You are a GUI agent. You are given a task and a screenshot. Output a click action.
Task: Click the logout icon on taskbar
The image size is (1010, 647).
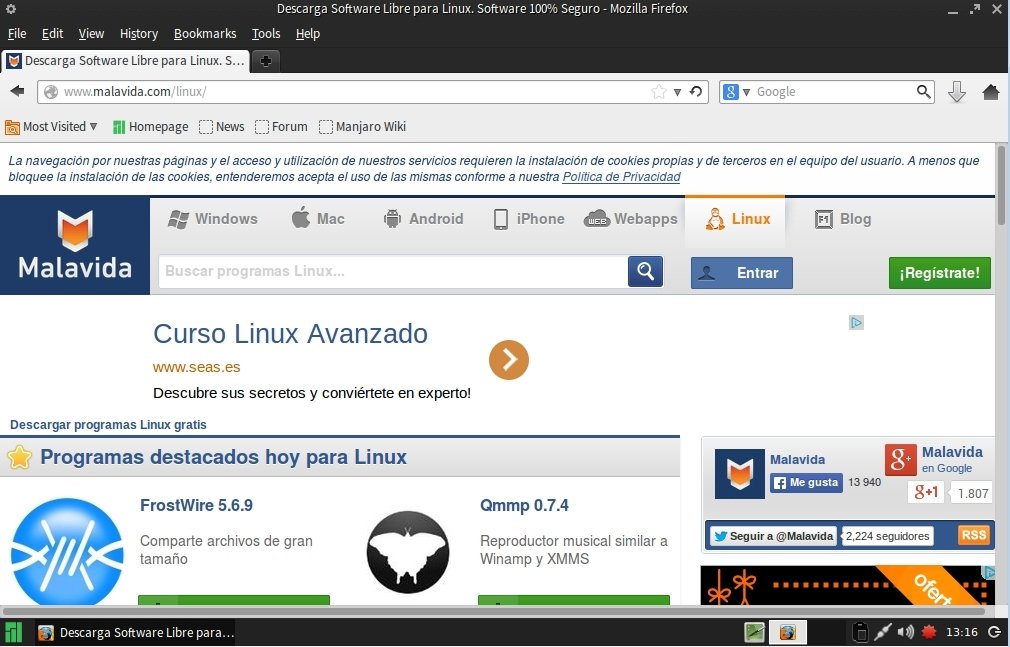[x=994, y=632]
